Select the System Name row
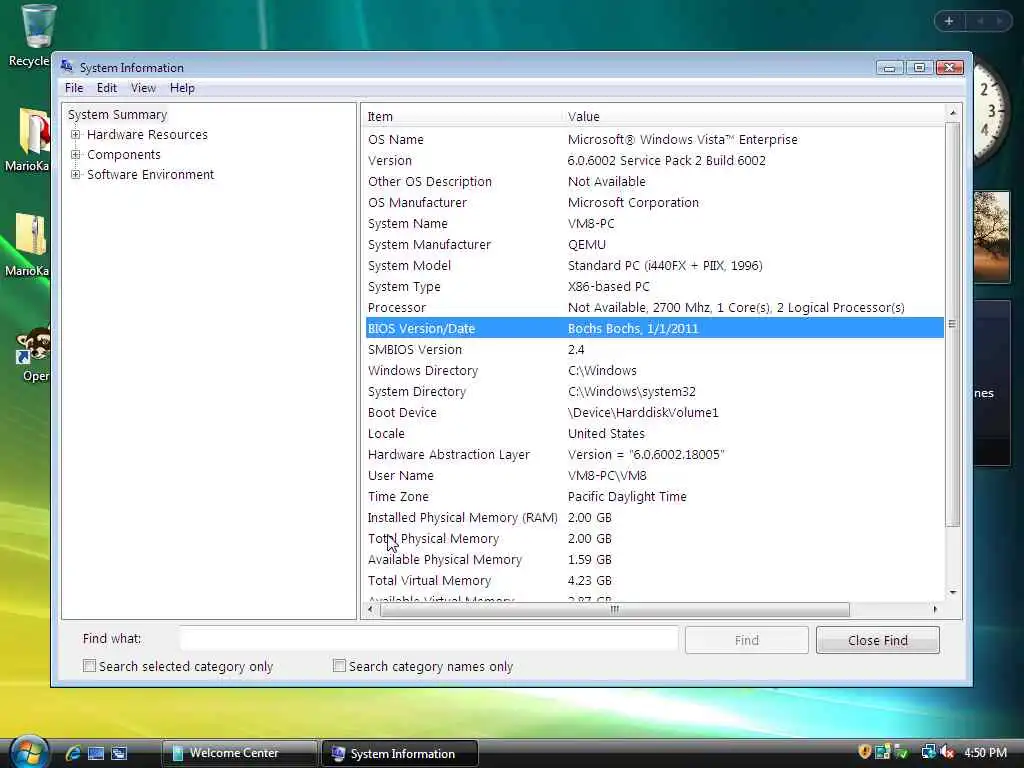This screenshot has height=768, width=1024. coord(654,223)
